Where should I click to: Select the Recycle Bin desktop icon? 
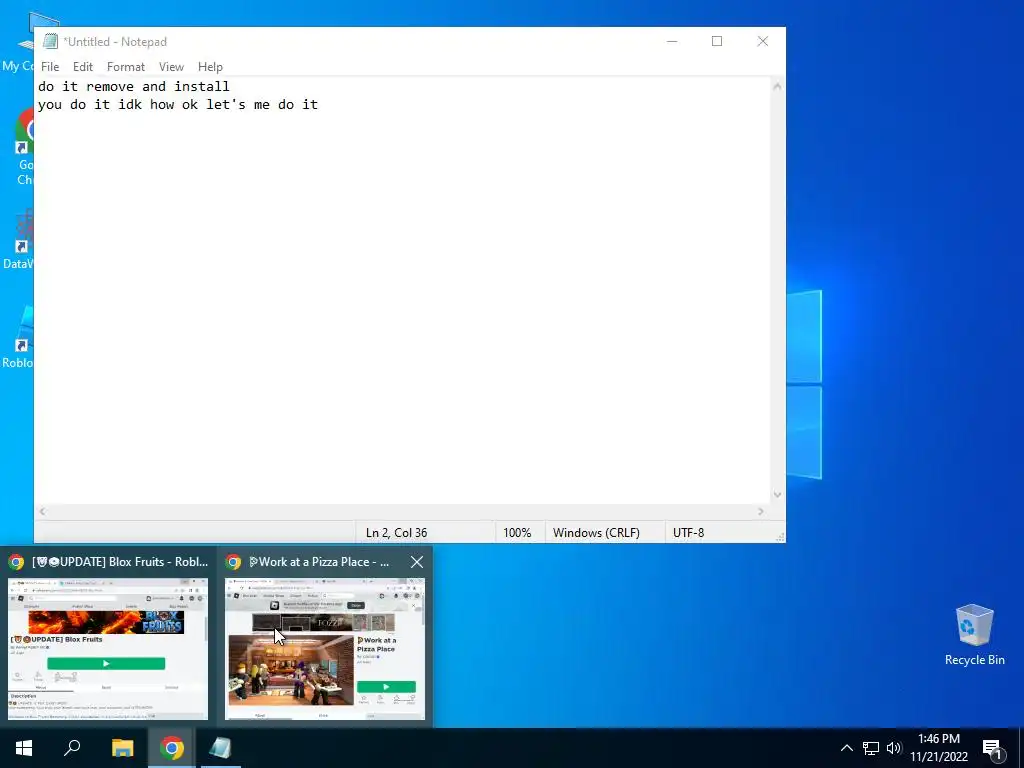coord(974,635)
